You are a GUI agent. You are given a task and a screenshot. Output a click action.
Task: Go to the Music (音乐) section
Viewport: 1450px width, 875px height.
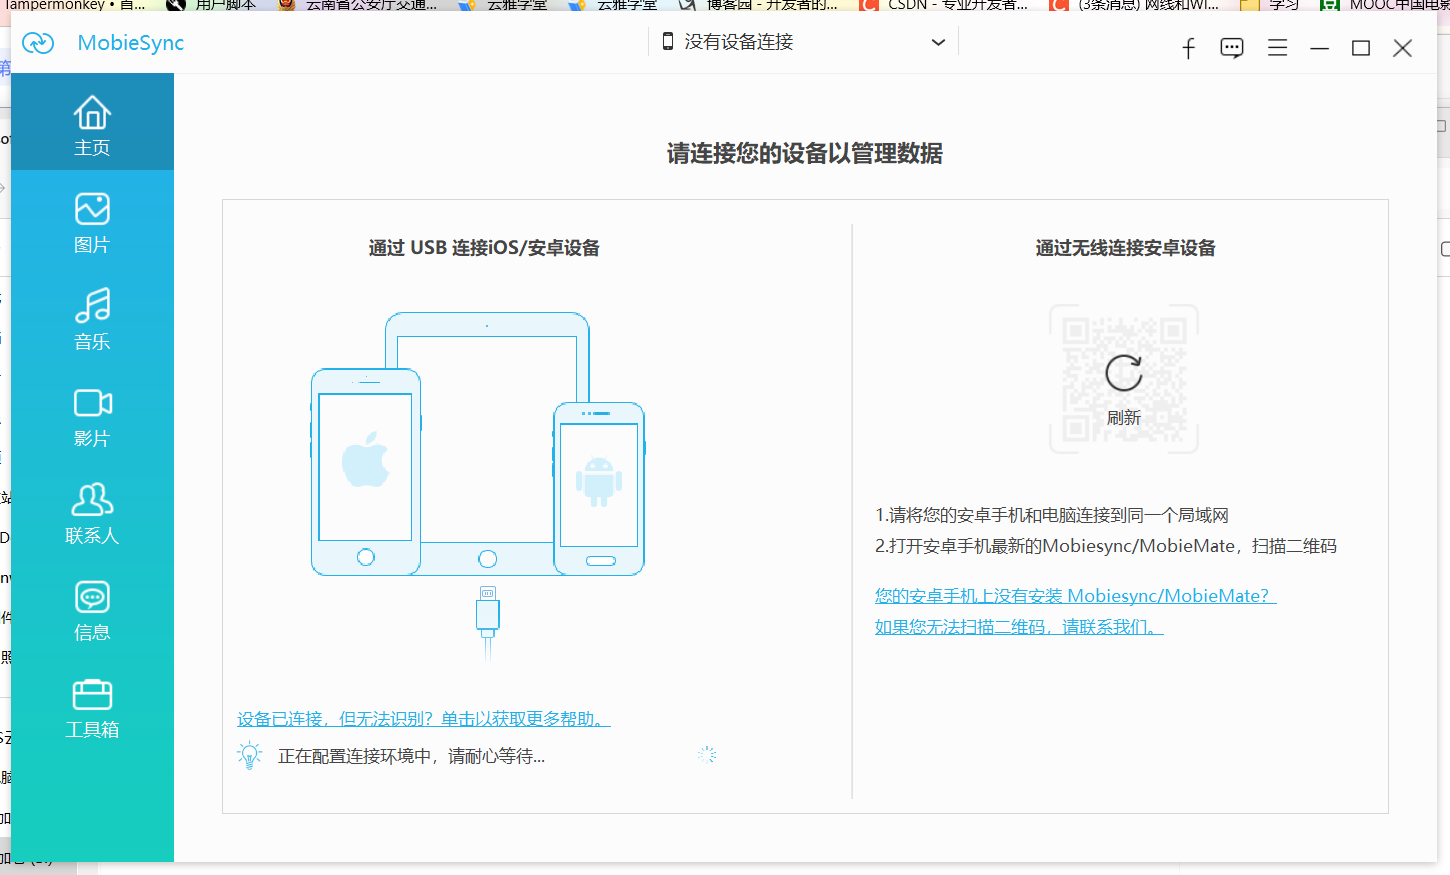pyautogui.click(x=92, y=319)
